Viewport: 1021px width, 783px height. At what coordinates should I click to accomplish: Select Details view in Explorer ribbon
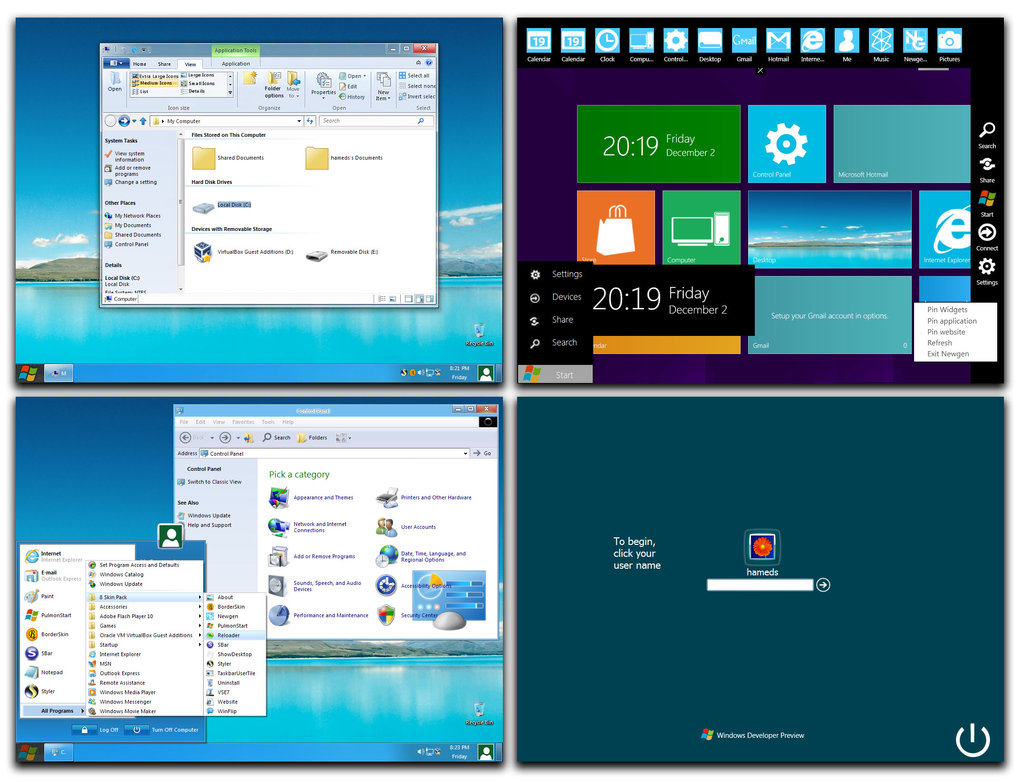[x=193, y=91]
